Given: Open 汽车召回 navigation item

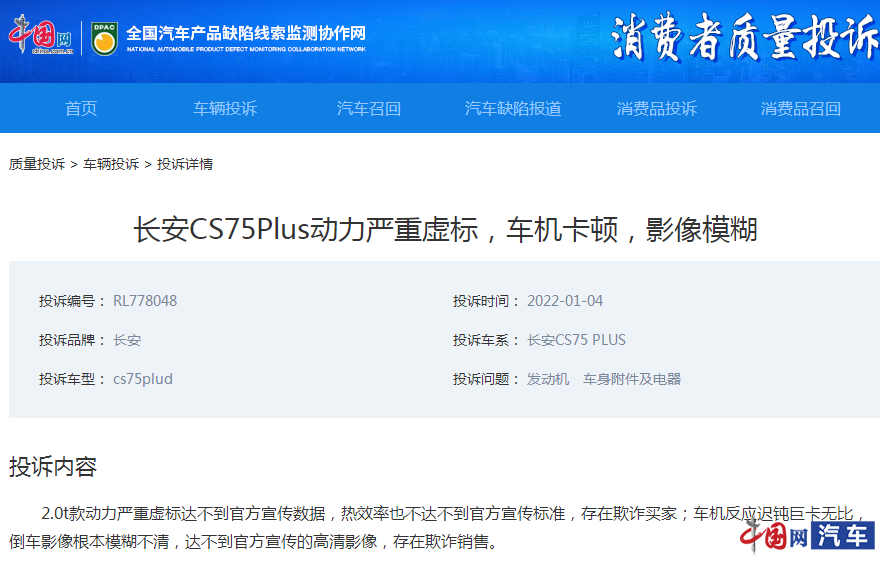Looking at the screenshot, I should (369, 108).
